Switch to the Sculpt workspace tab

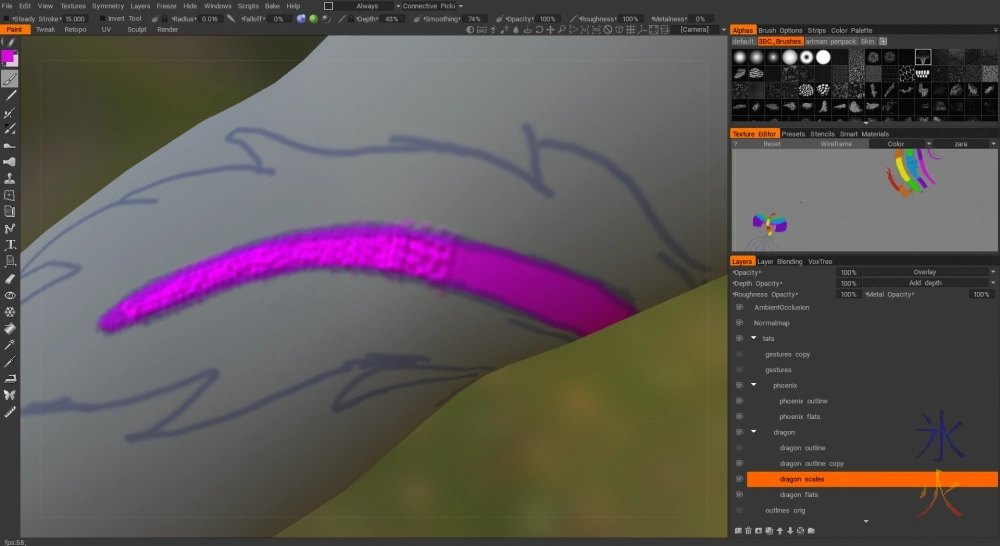[x=135, y=30]
